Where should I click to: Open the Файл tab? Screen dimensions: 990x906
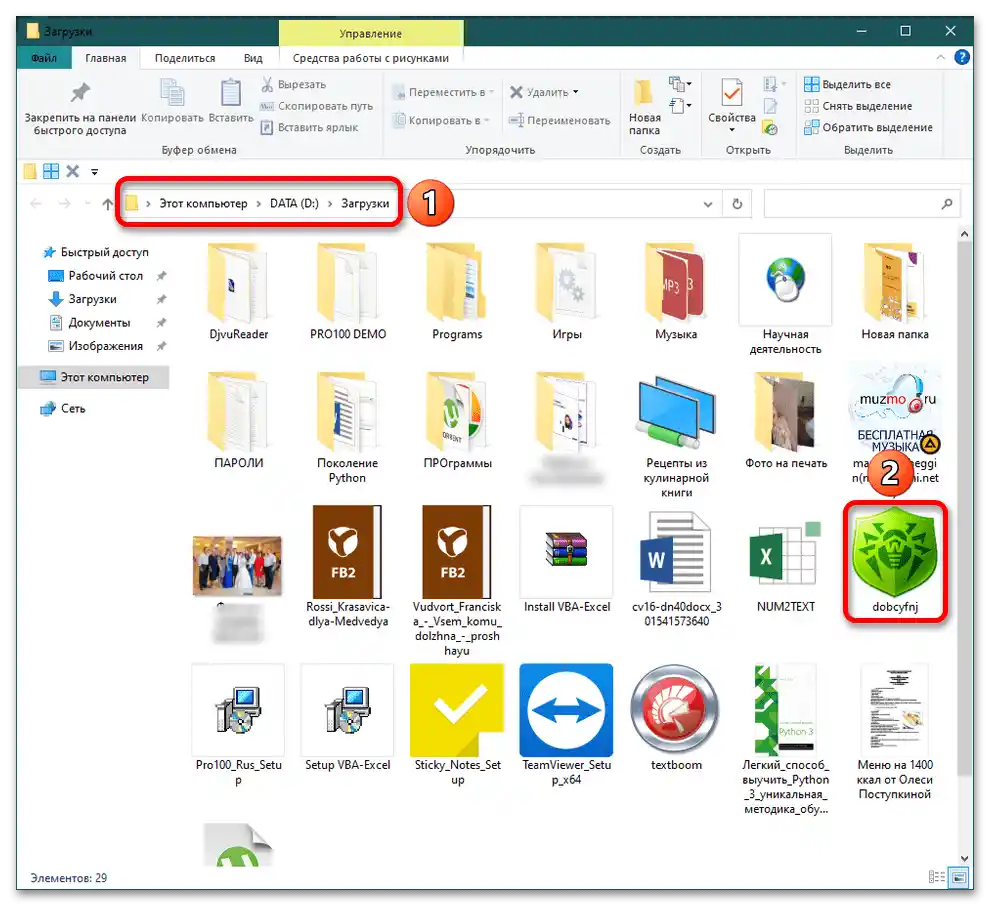click(x=44, y=58)
